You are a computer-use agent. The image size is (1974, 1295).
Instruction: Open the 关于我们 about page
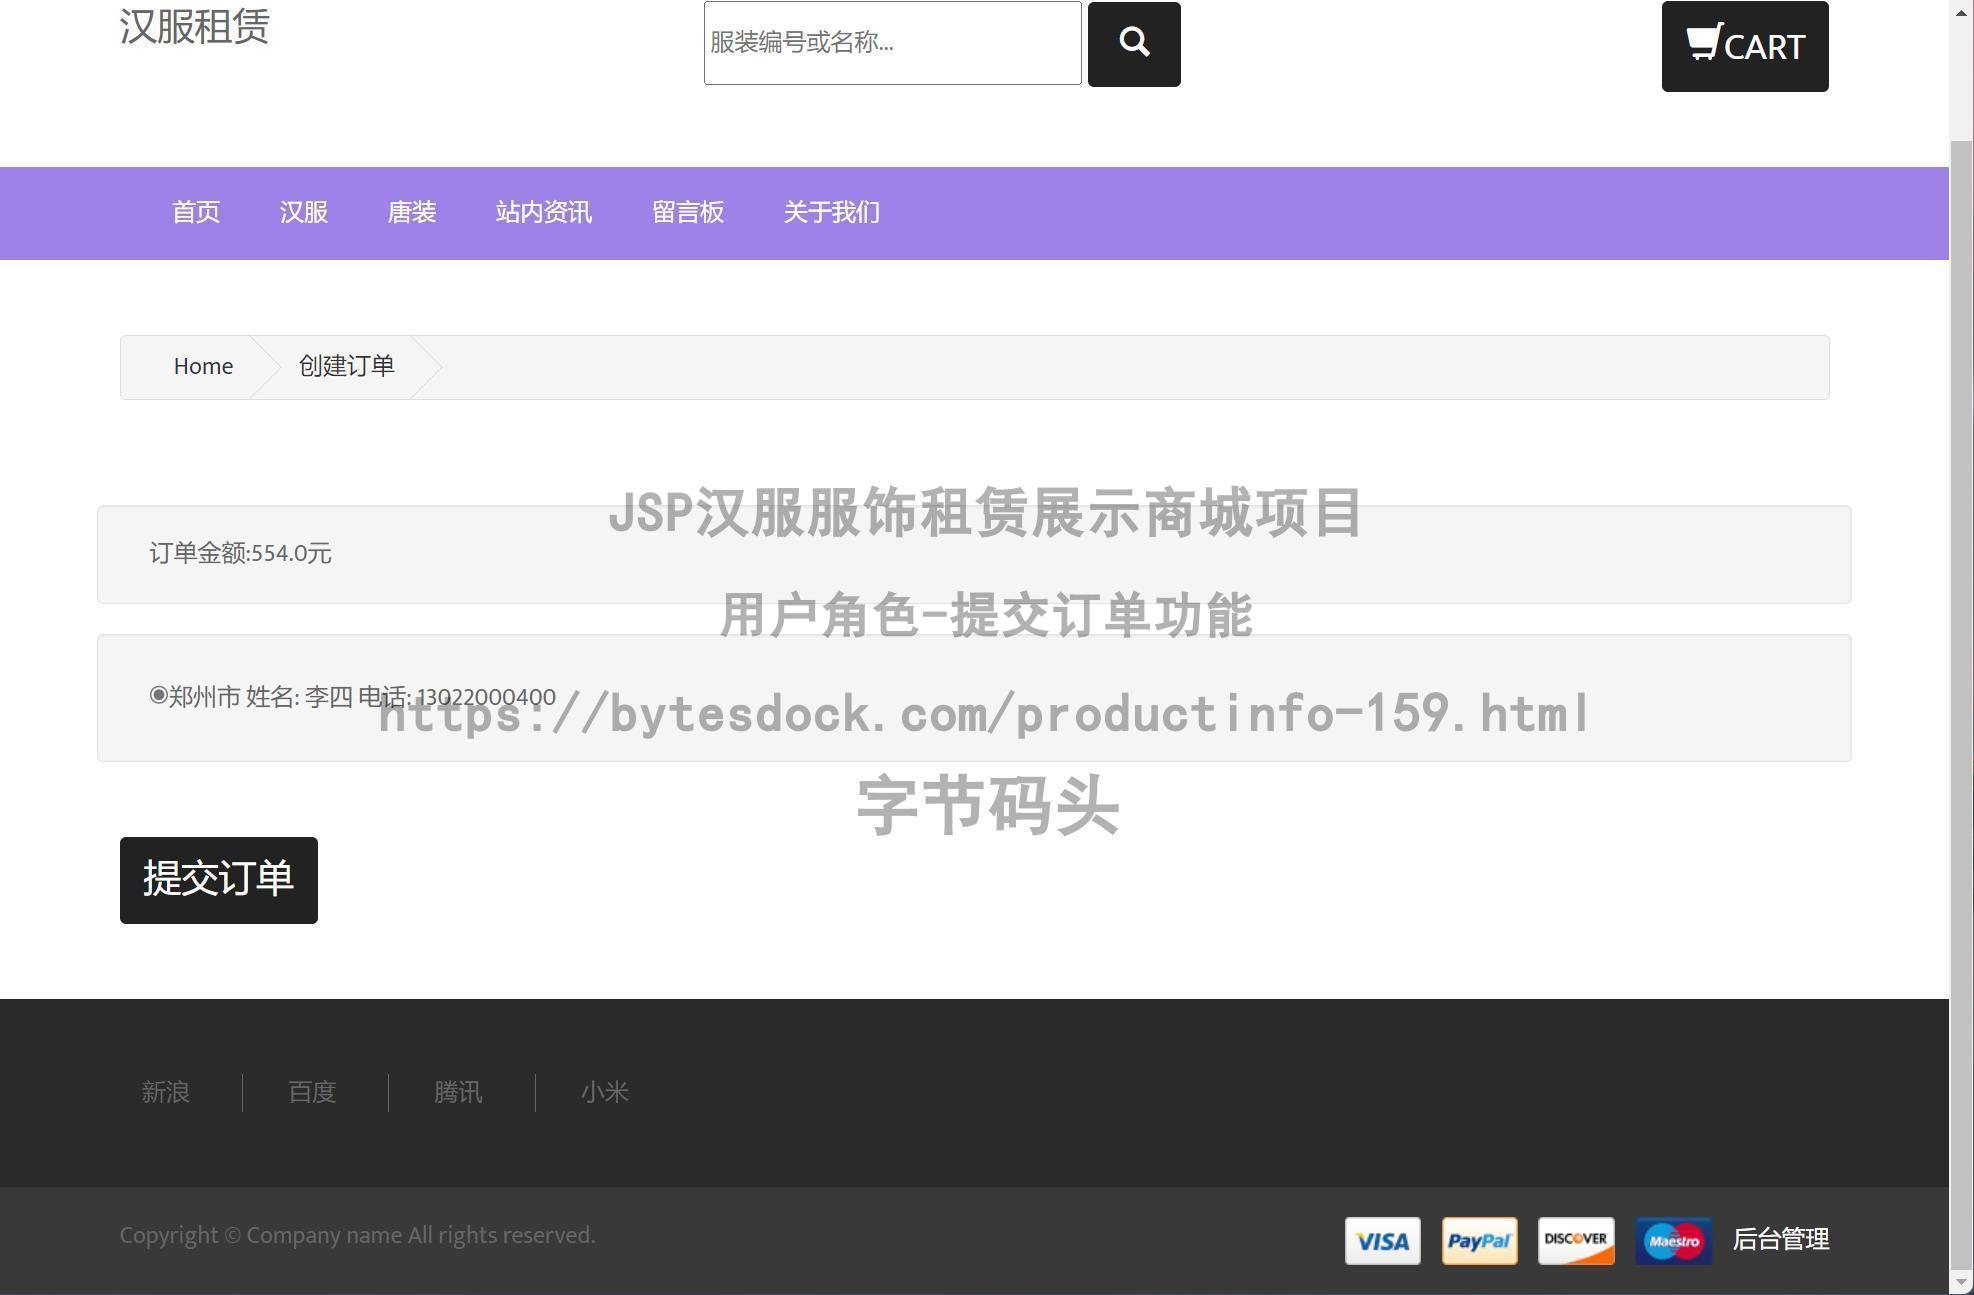point(832,212)
